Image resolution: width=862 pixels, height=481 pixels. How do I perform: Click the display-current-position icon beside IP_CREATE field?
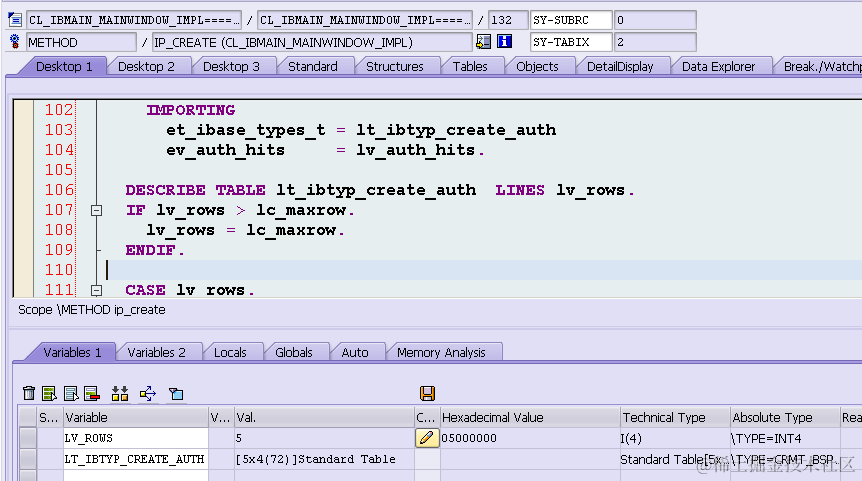pos(483,41)
